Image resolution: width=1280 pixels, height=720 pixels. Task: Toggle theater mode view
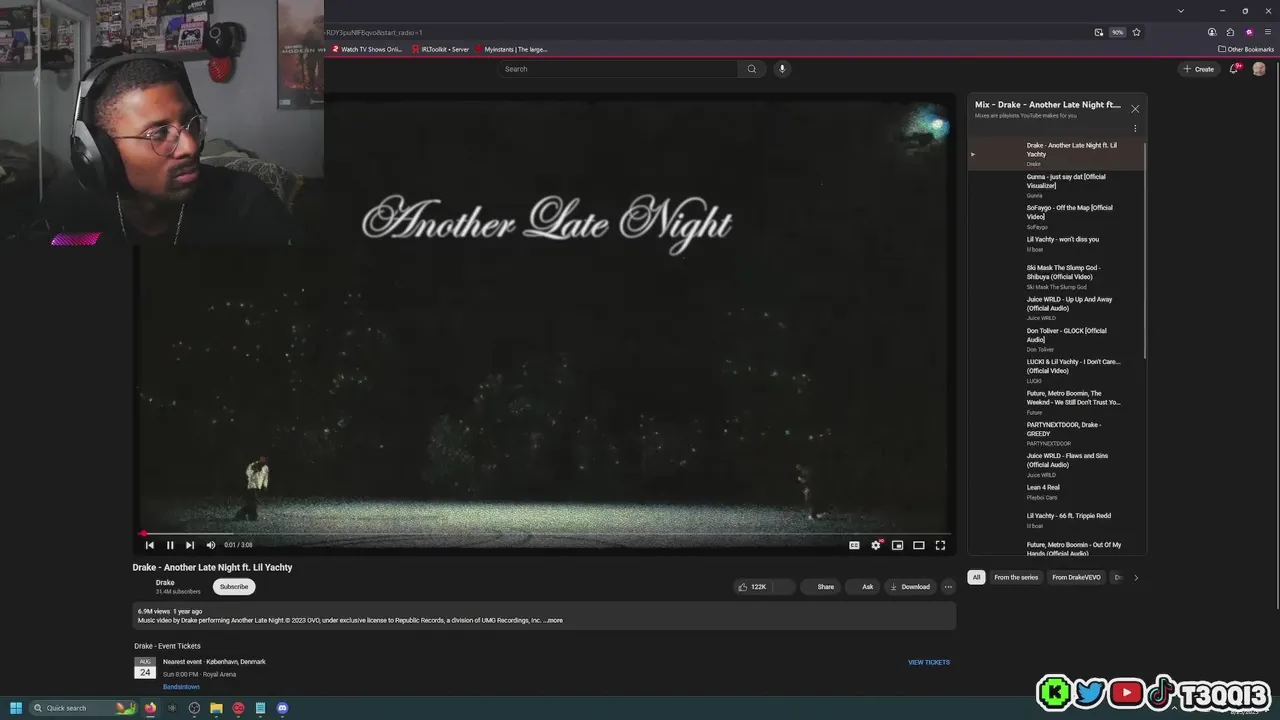[x=919, y=545]
